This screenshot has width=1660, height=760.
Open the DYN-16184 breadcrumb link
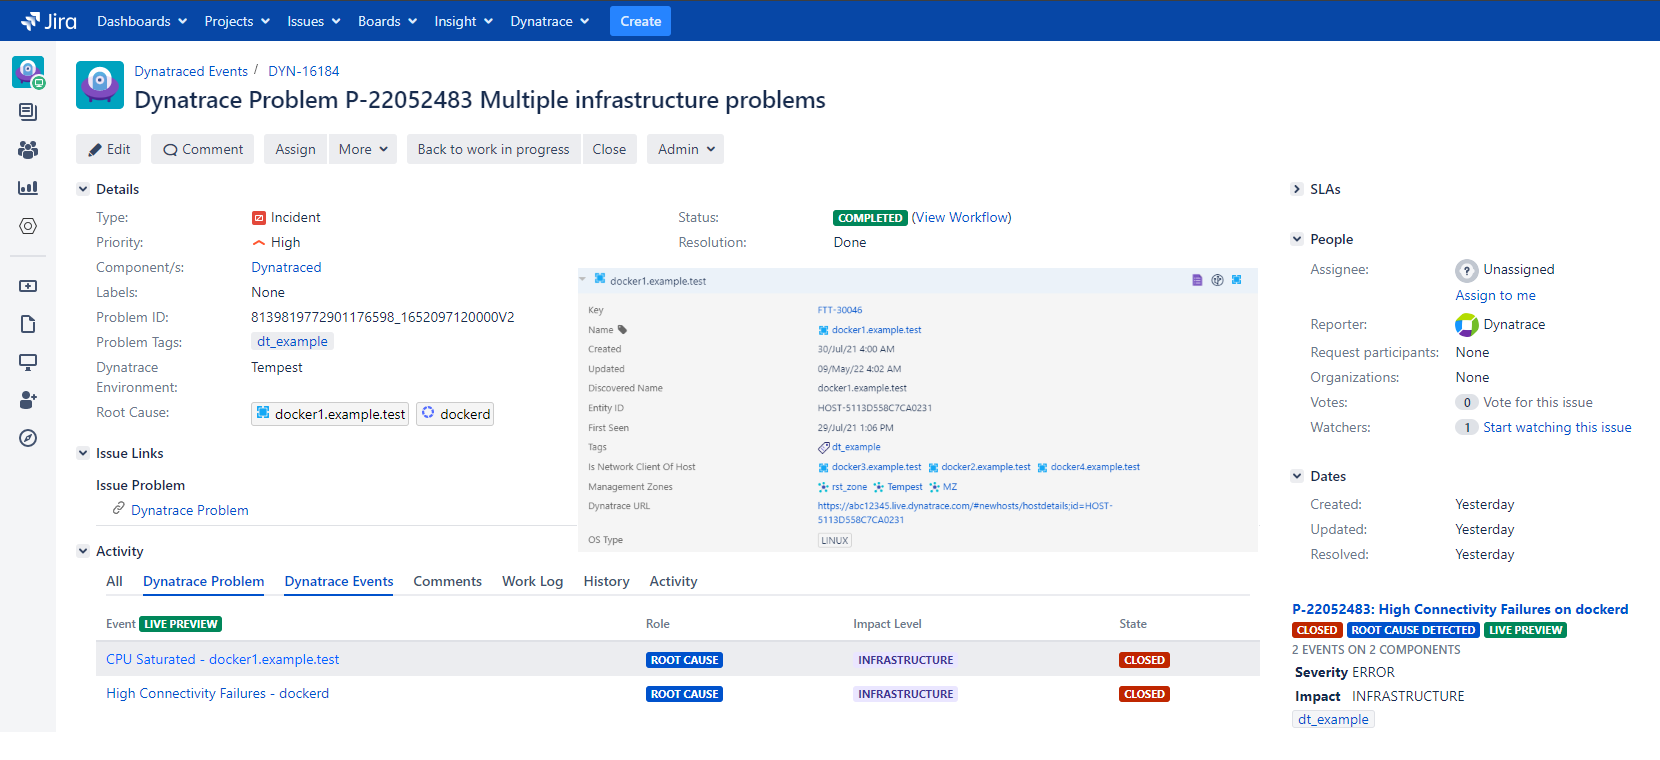(304, 71)
